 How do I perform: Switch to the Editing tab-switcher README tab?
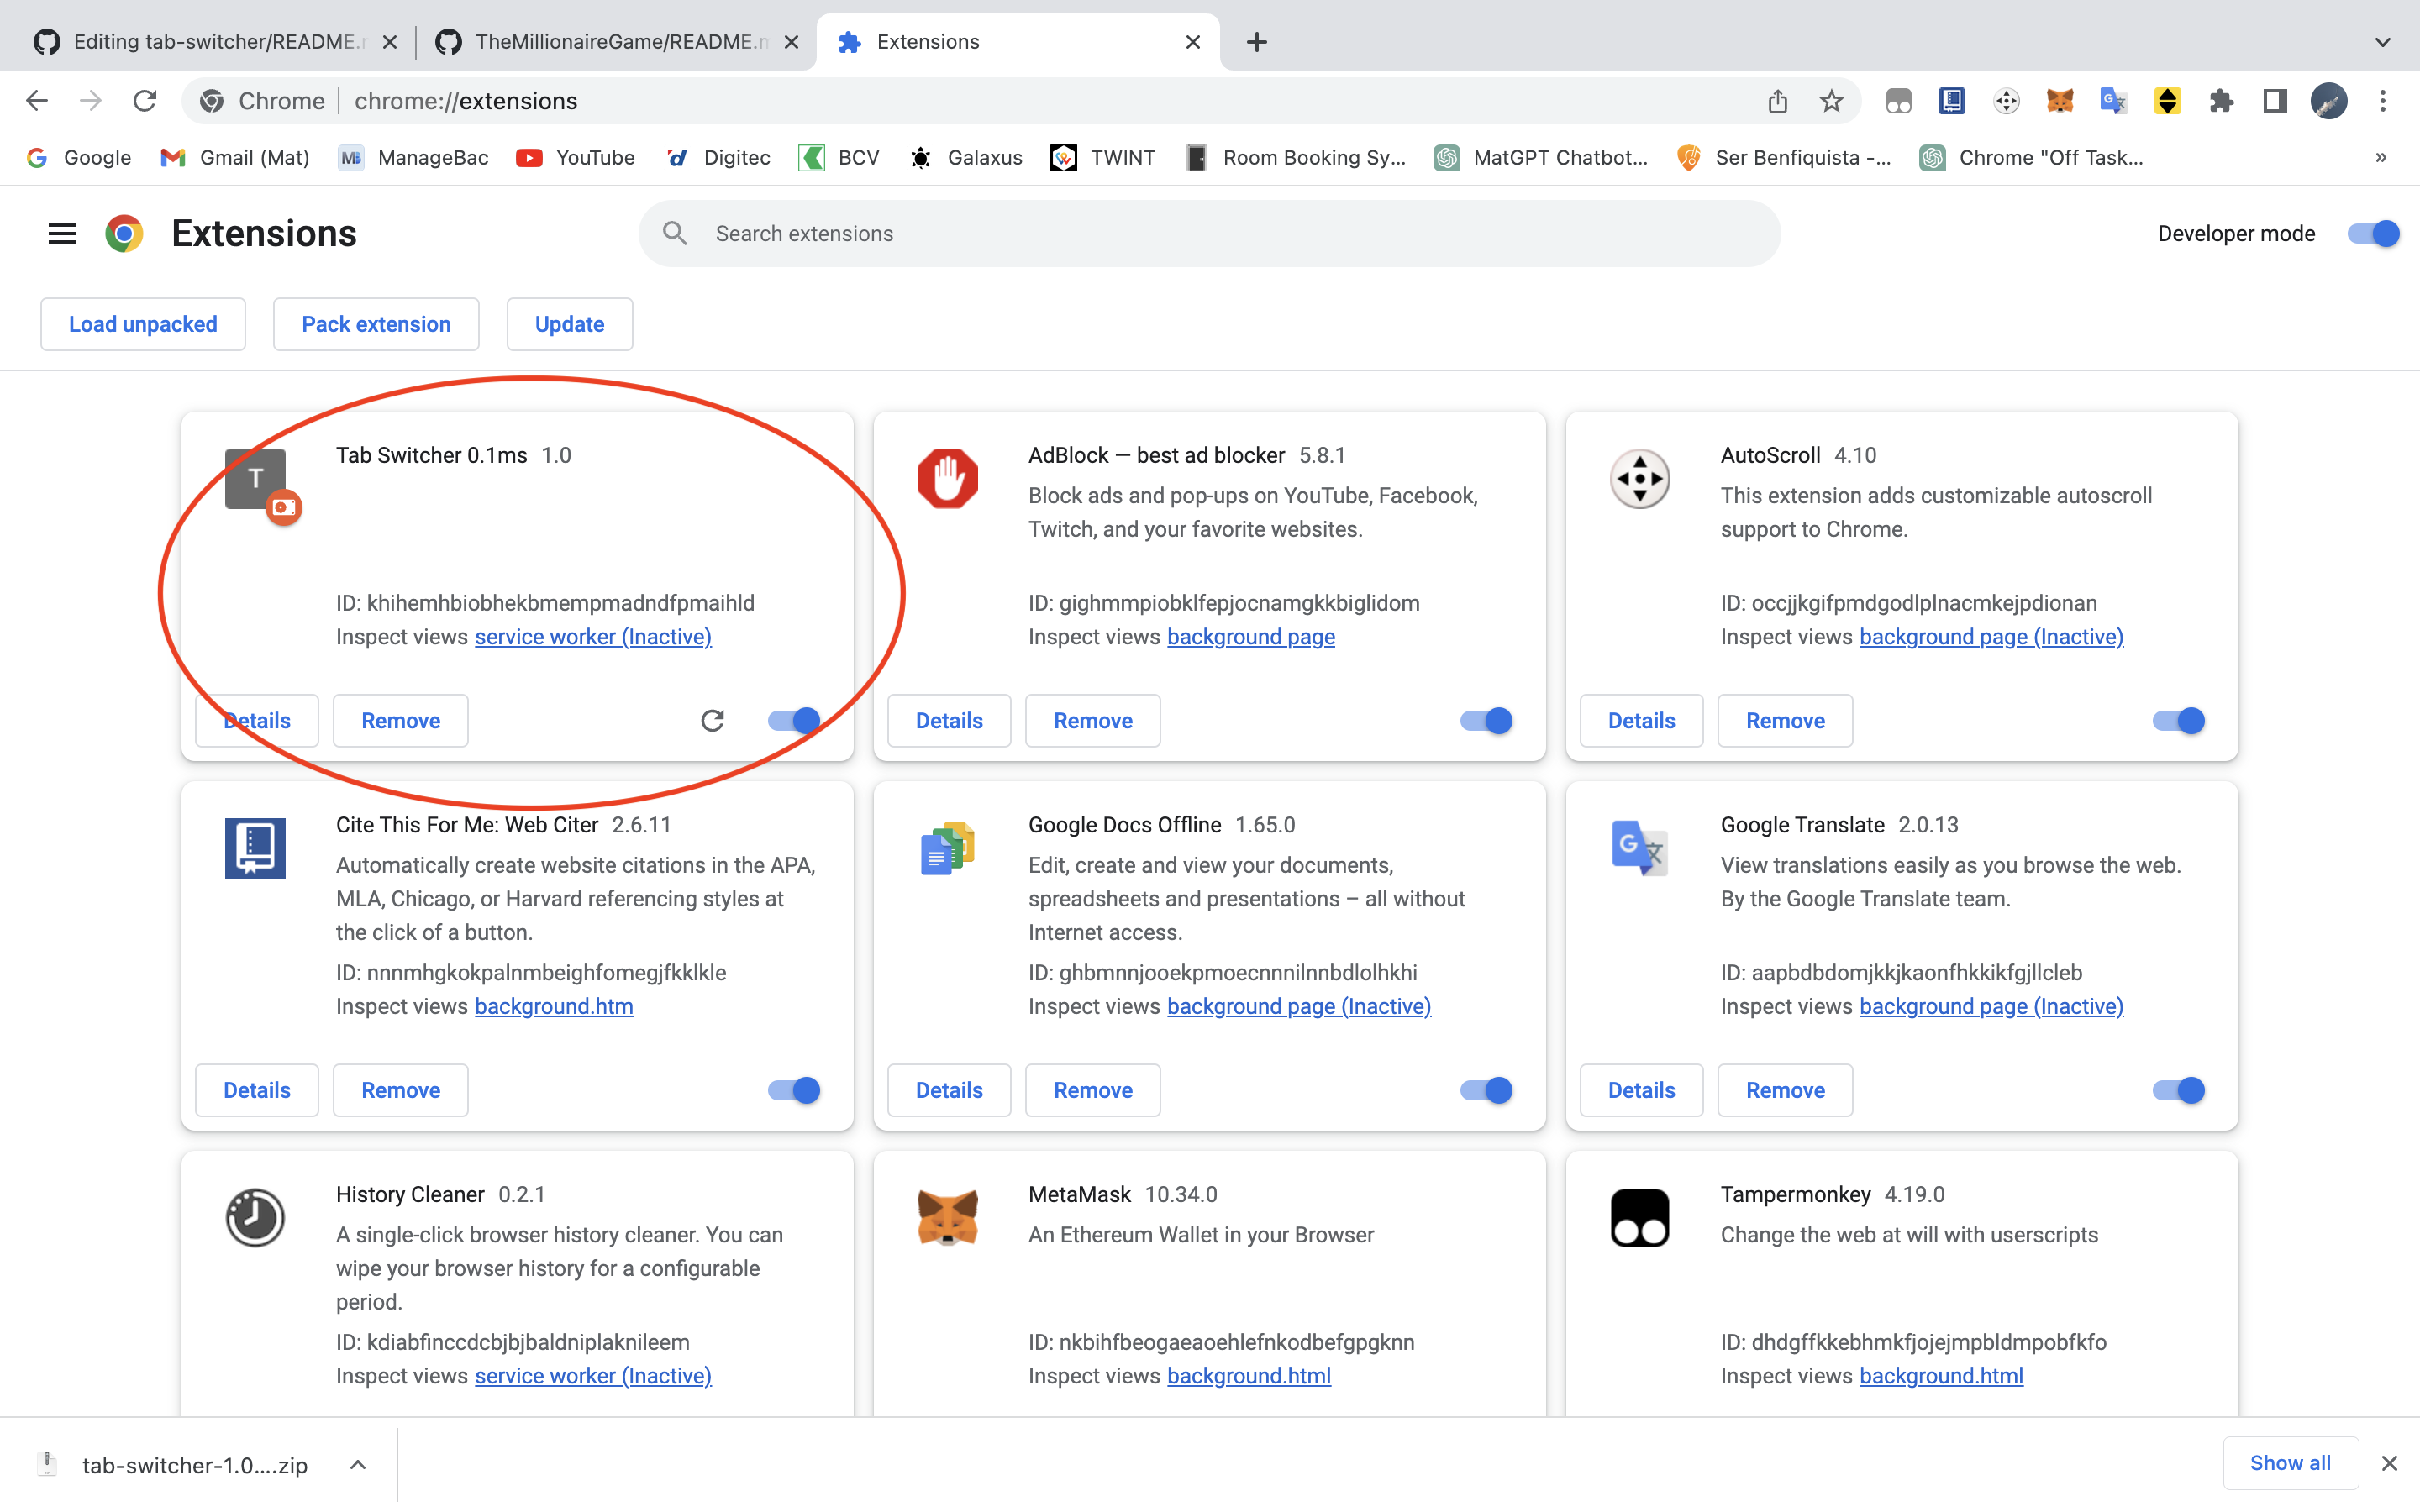click(x=210, y=41)
